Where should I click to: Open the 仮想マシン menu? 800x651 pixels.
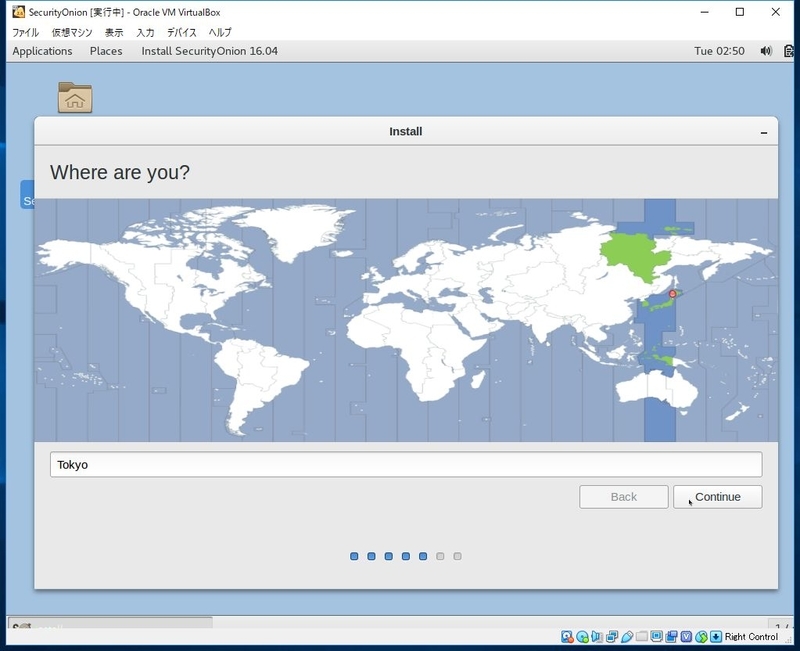pos(72,32)
